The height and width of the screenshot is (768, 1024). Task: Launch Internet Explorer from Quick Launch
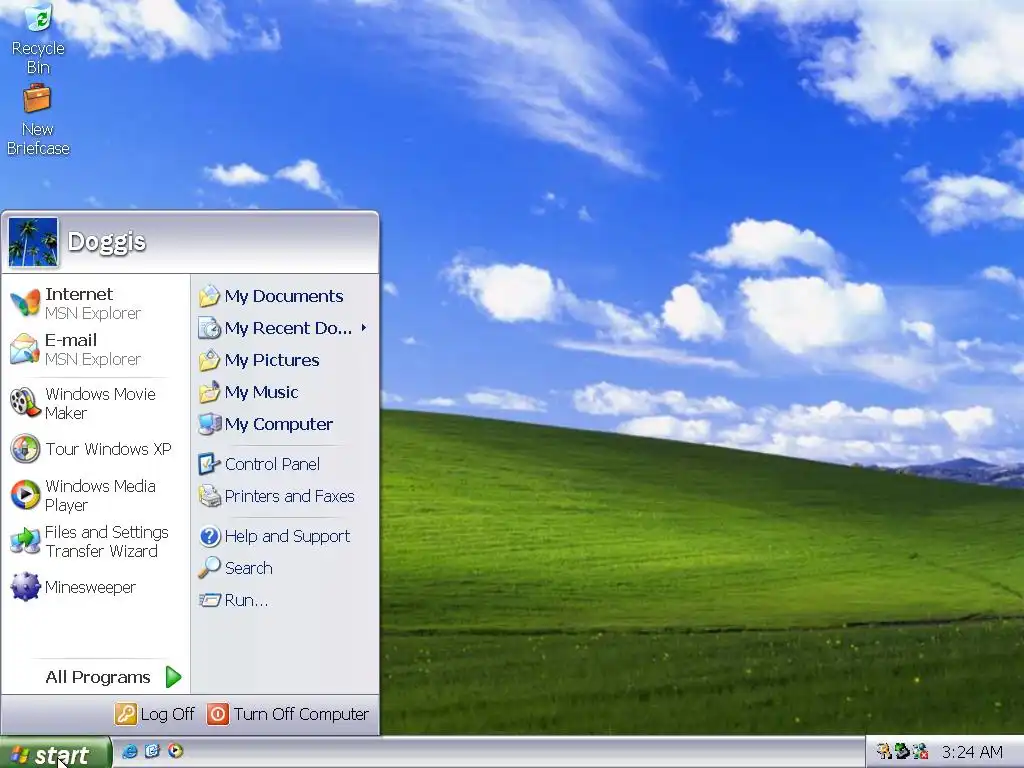coord(130,752)
